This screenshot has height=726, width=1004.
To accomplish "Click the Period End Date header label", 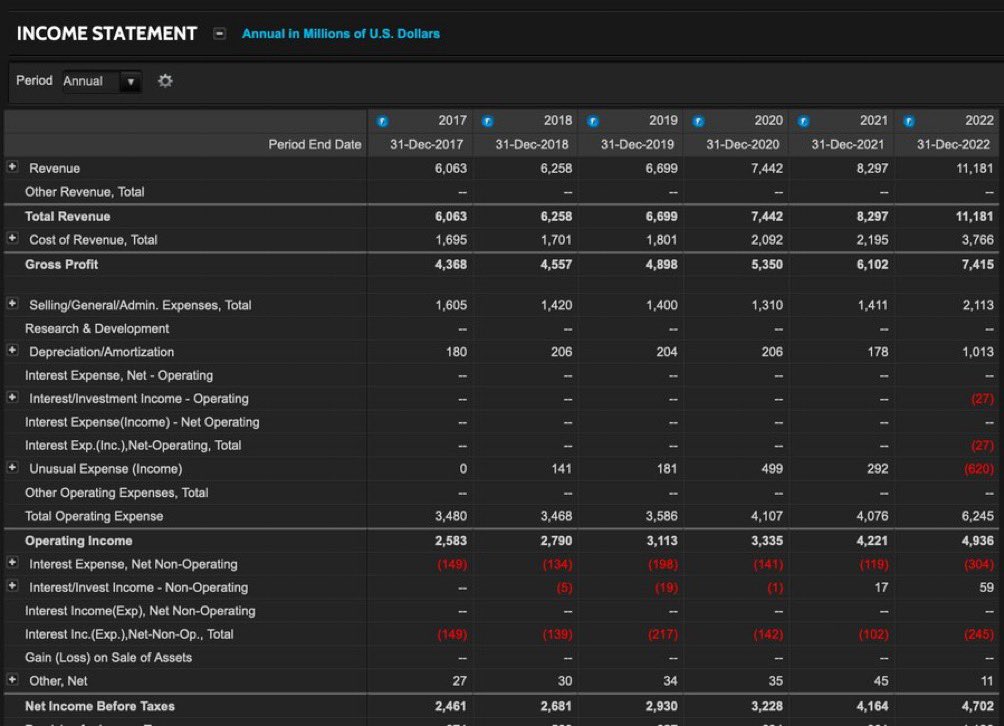I will point(314,145).
